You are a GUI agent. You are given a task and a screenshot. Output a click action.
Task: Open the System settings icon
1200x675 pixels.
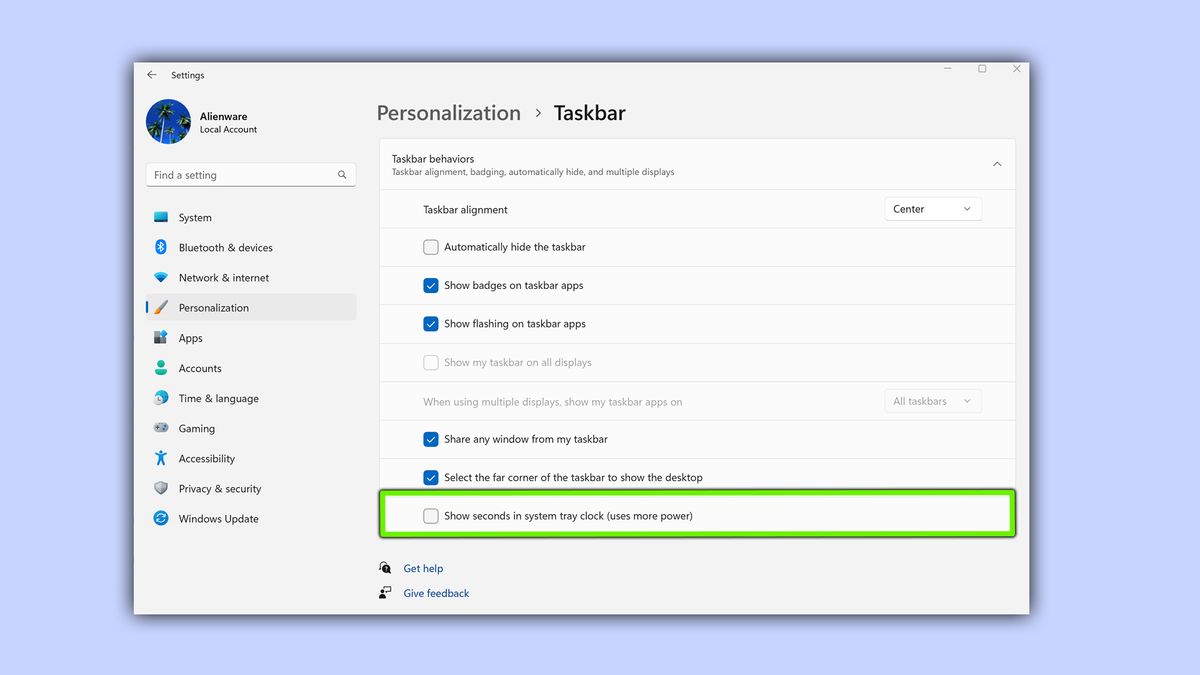(x=161, y=217)
